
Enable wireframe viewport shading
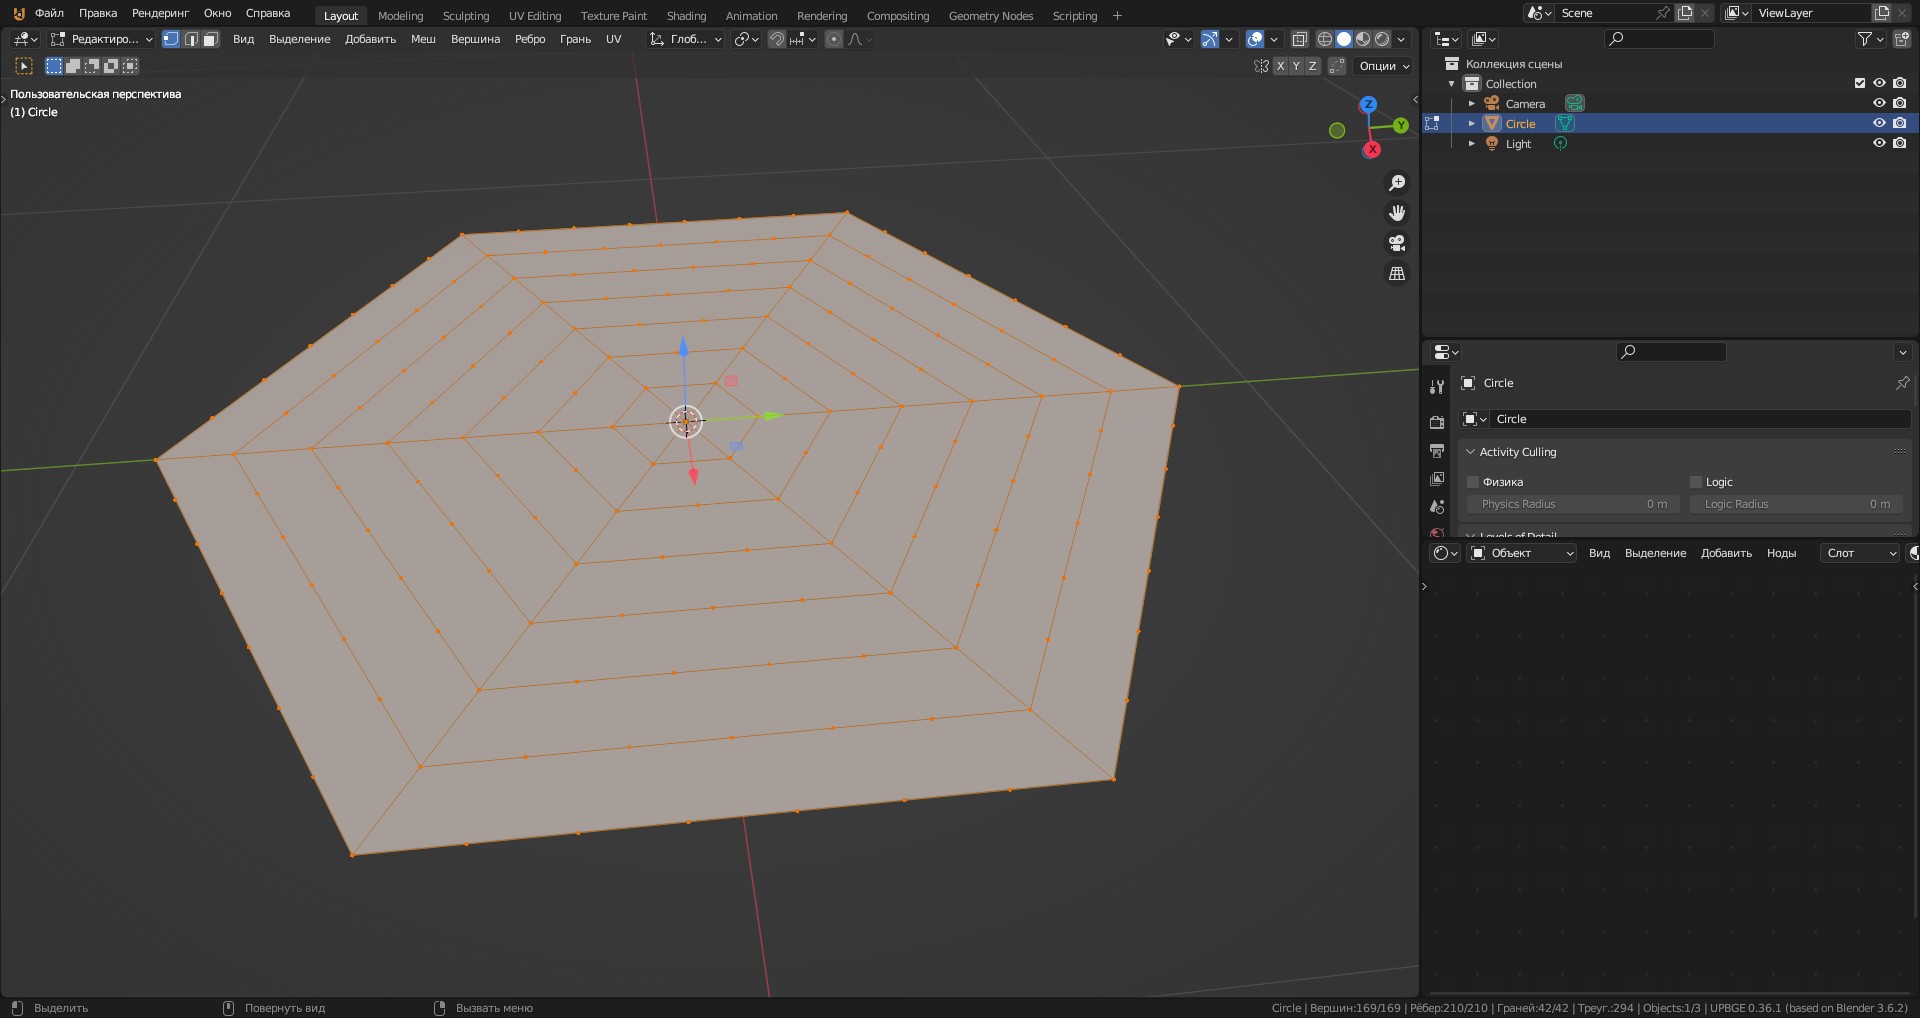pyautogui.click(x=1325, y=39)
